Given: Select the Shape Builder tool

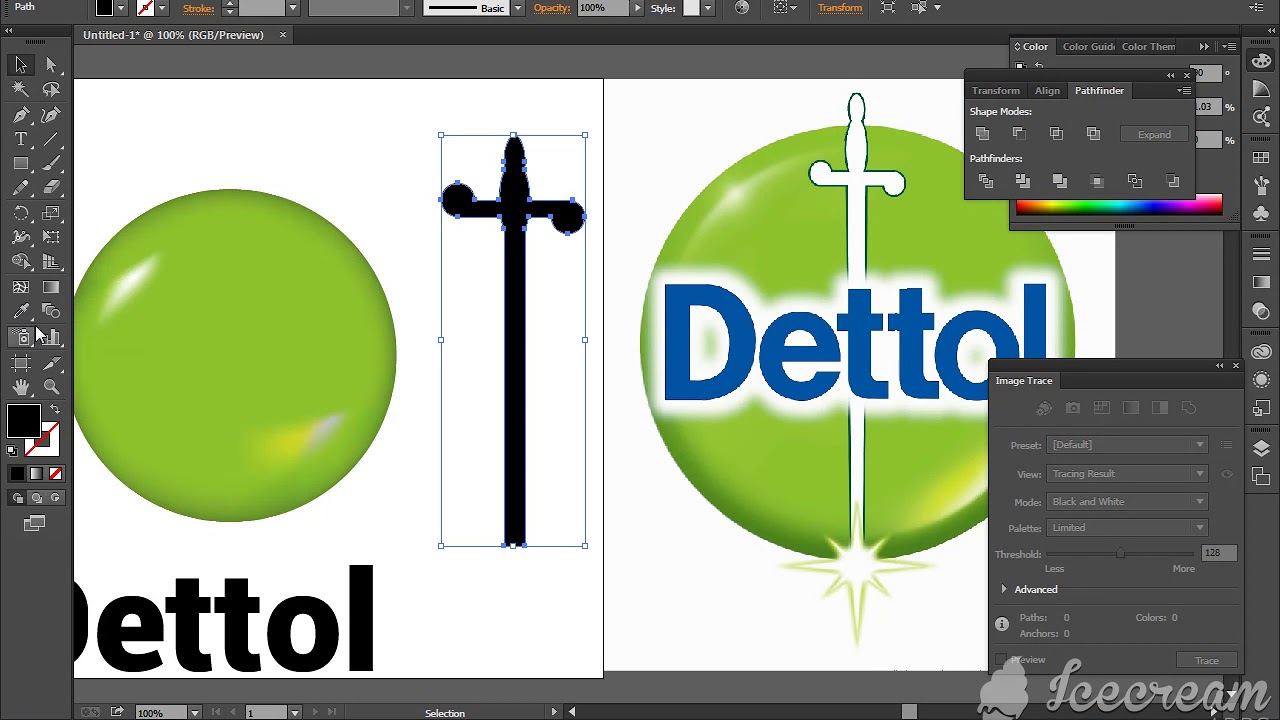Looking at the screenshot, I should point(21,262).
